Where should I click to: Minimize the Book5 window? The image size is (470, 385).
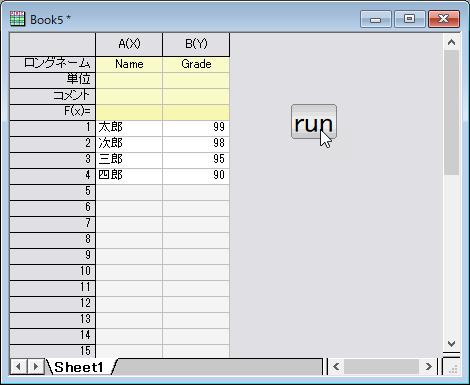tap(376, 19)
